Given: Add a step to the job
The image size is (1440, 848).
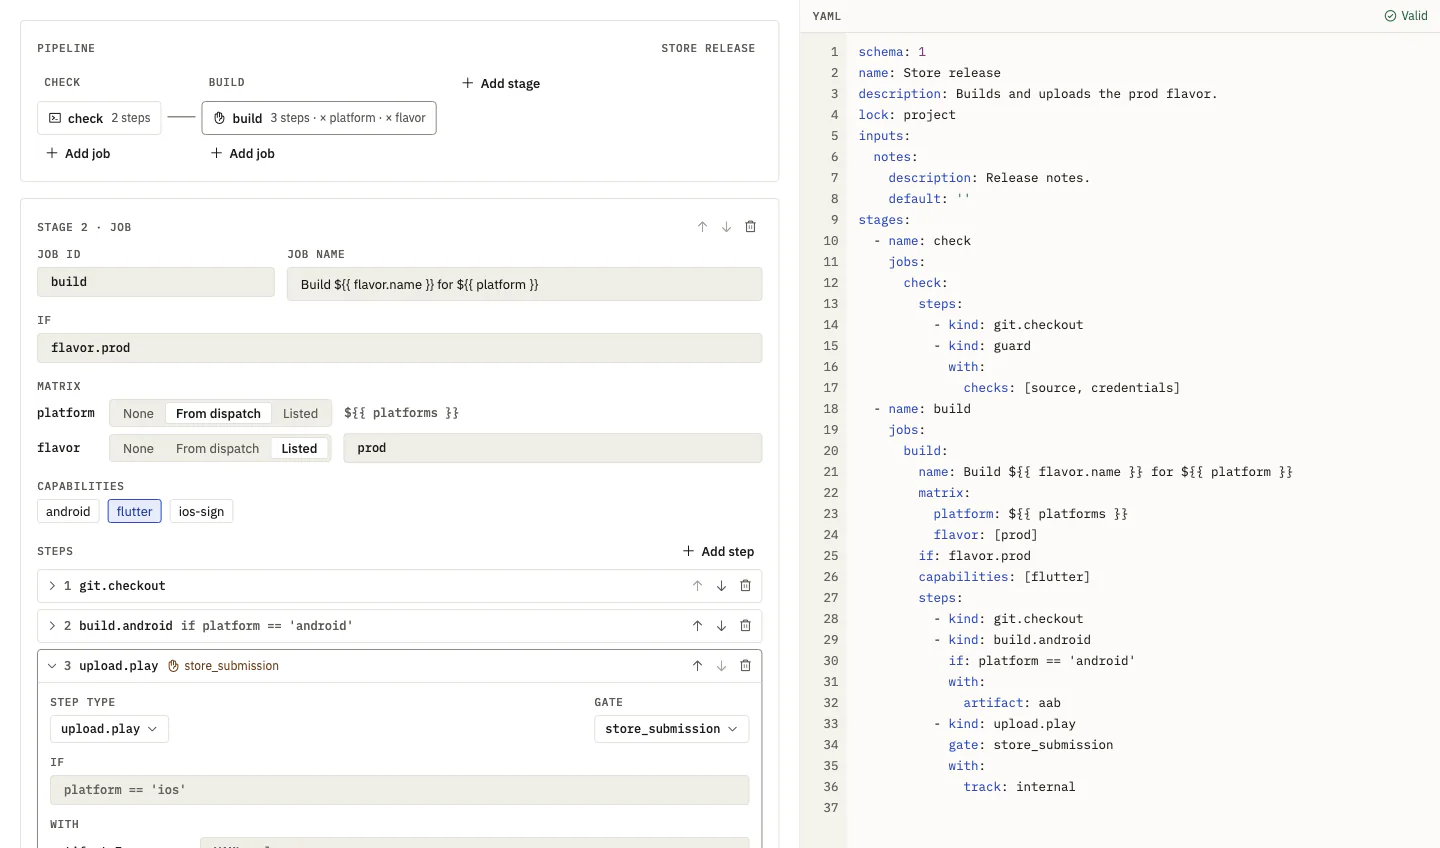Looking at the screenshot, I should click(x=718, y=552).
